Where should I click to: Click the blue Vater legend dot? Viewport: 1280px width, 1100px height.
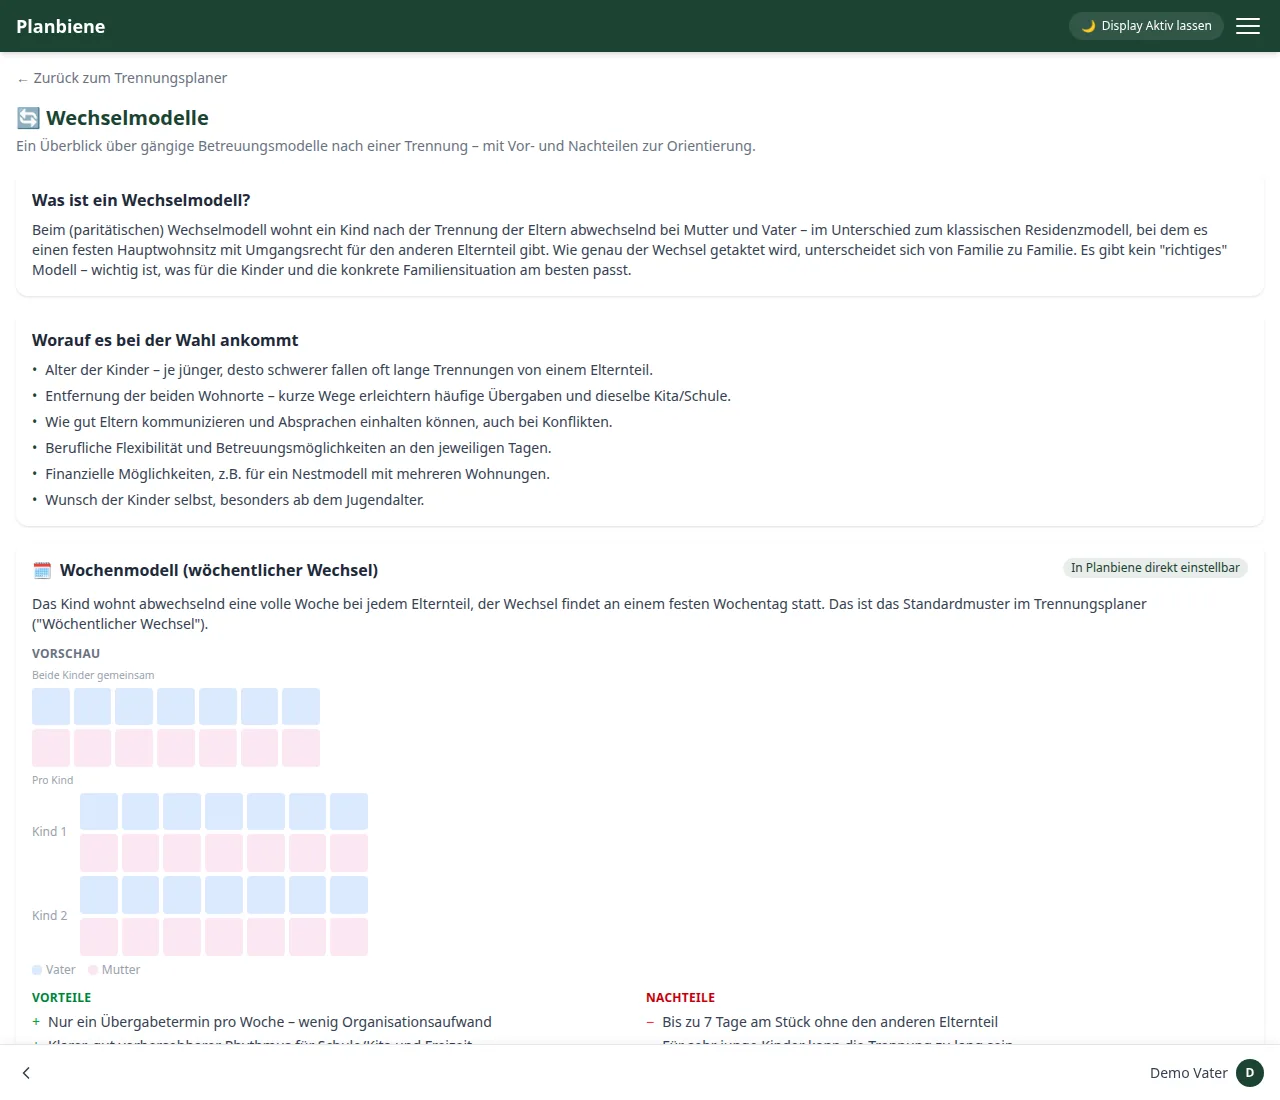(37, 970)
